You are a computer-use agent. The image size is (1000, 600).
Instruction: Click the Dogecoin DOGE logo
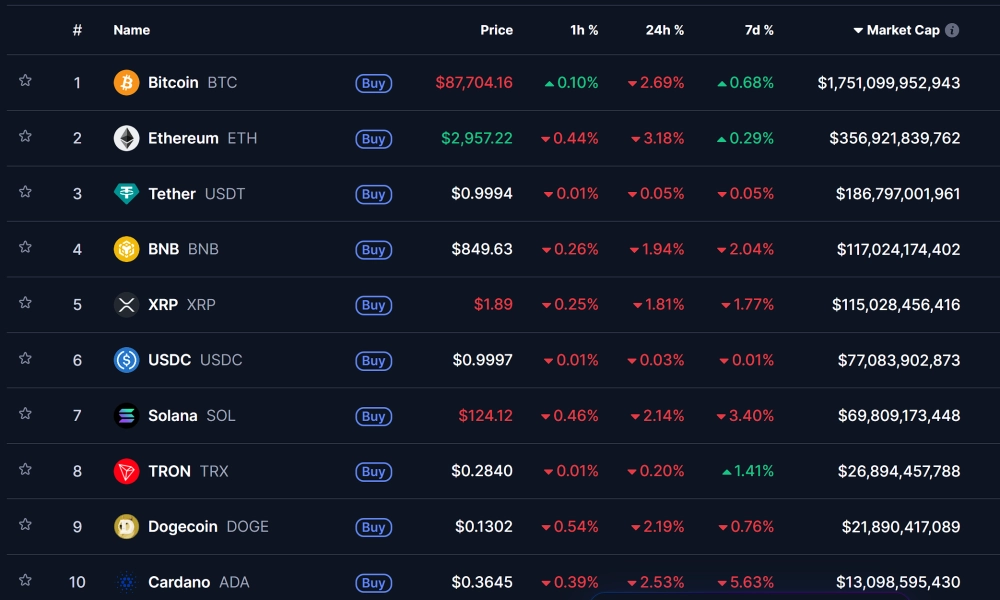pyautogui.click(x=125, y=526)
